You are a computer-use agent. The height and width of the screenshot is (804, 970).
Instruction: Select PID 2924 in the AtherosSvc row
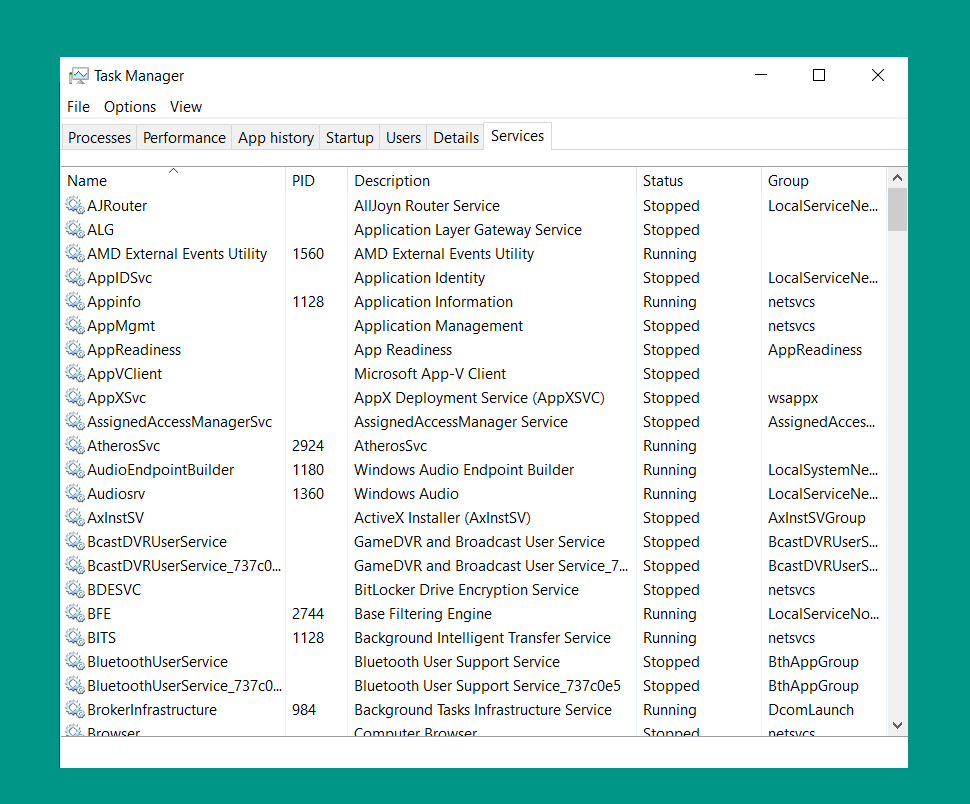coord(308,446)
